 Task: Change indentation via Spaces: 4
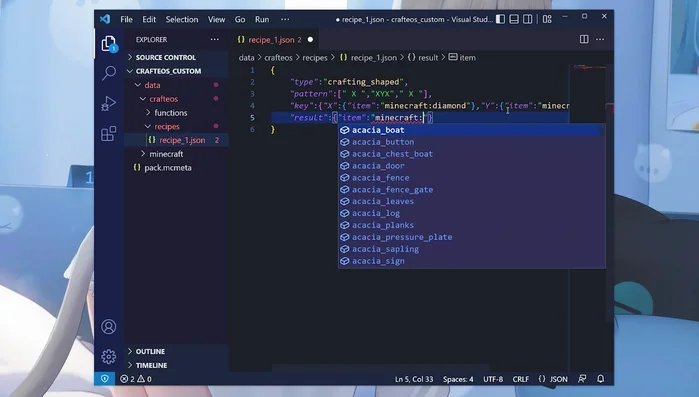(458, 379)
